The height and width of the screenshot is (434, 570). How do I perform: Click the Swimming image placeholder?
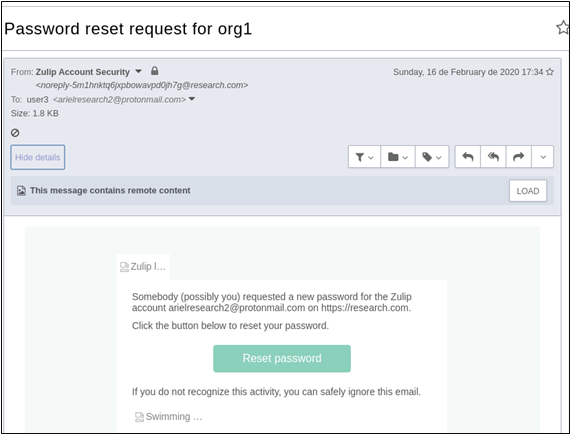168,417
